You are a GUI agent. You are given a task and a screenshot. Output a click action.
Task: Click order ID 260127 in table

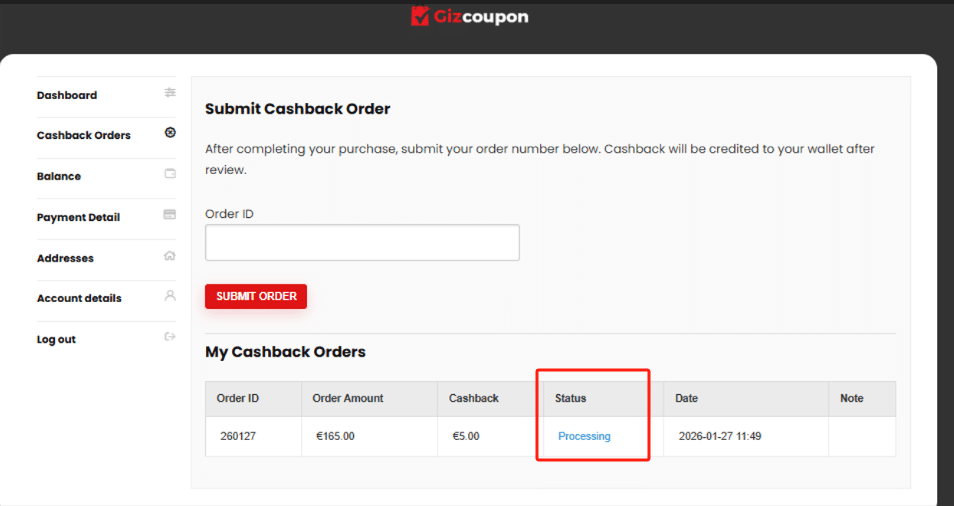pyautogui.click(x=237, y=436)
